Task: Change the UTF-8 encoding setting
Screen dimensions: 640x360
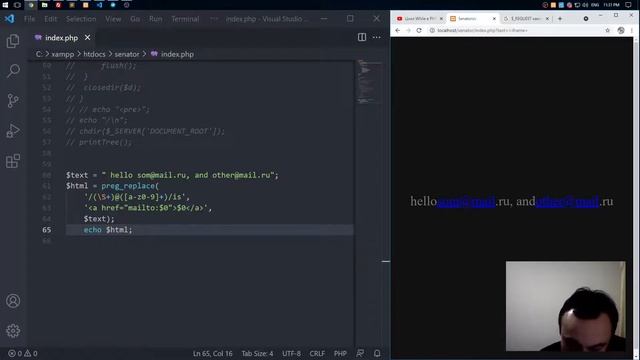Action: tap(291, 353)
